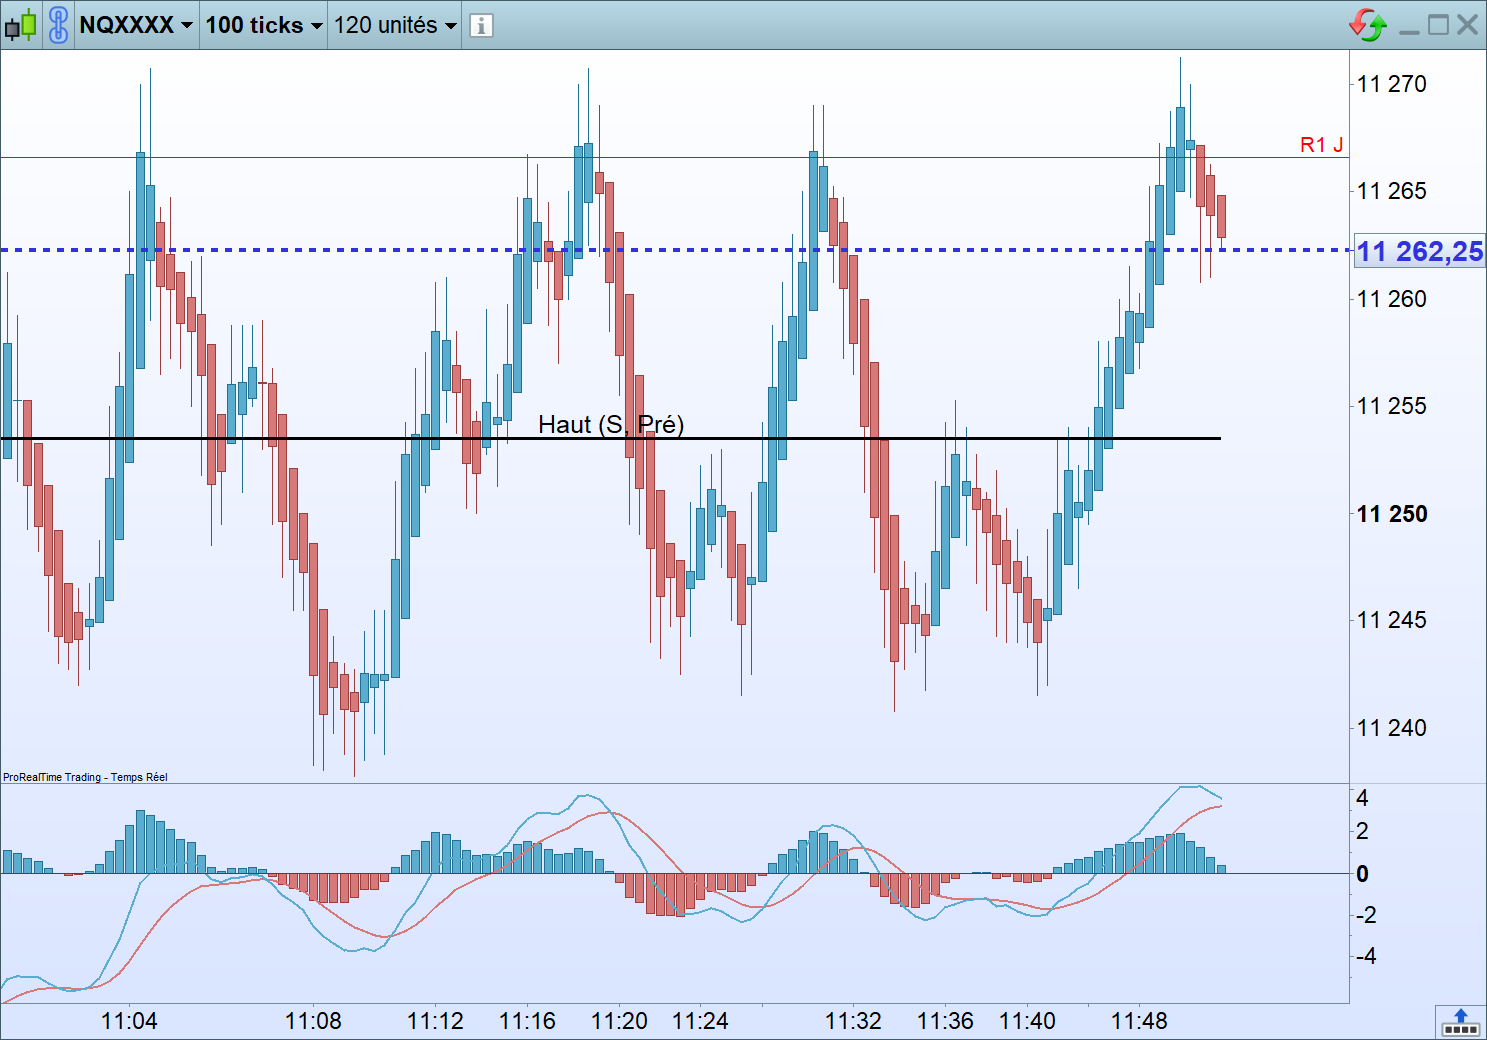Click the 11:16 time axis label
Viewport: 1487px width, 1040px height.
[x=527, y=1021]
